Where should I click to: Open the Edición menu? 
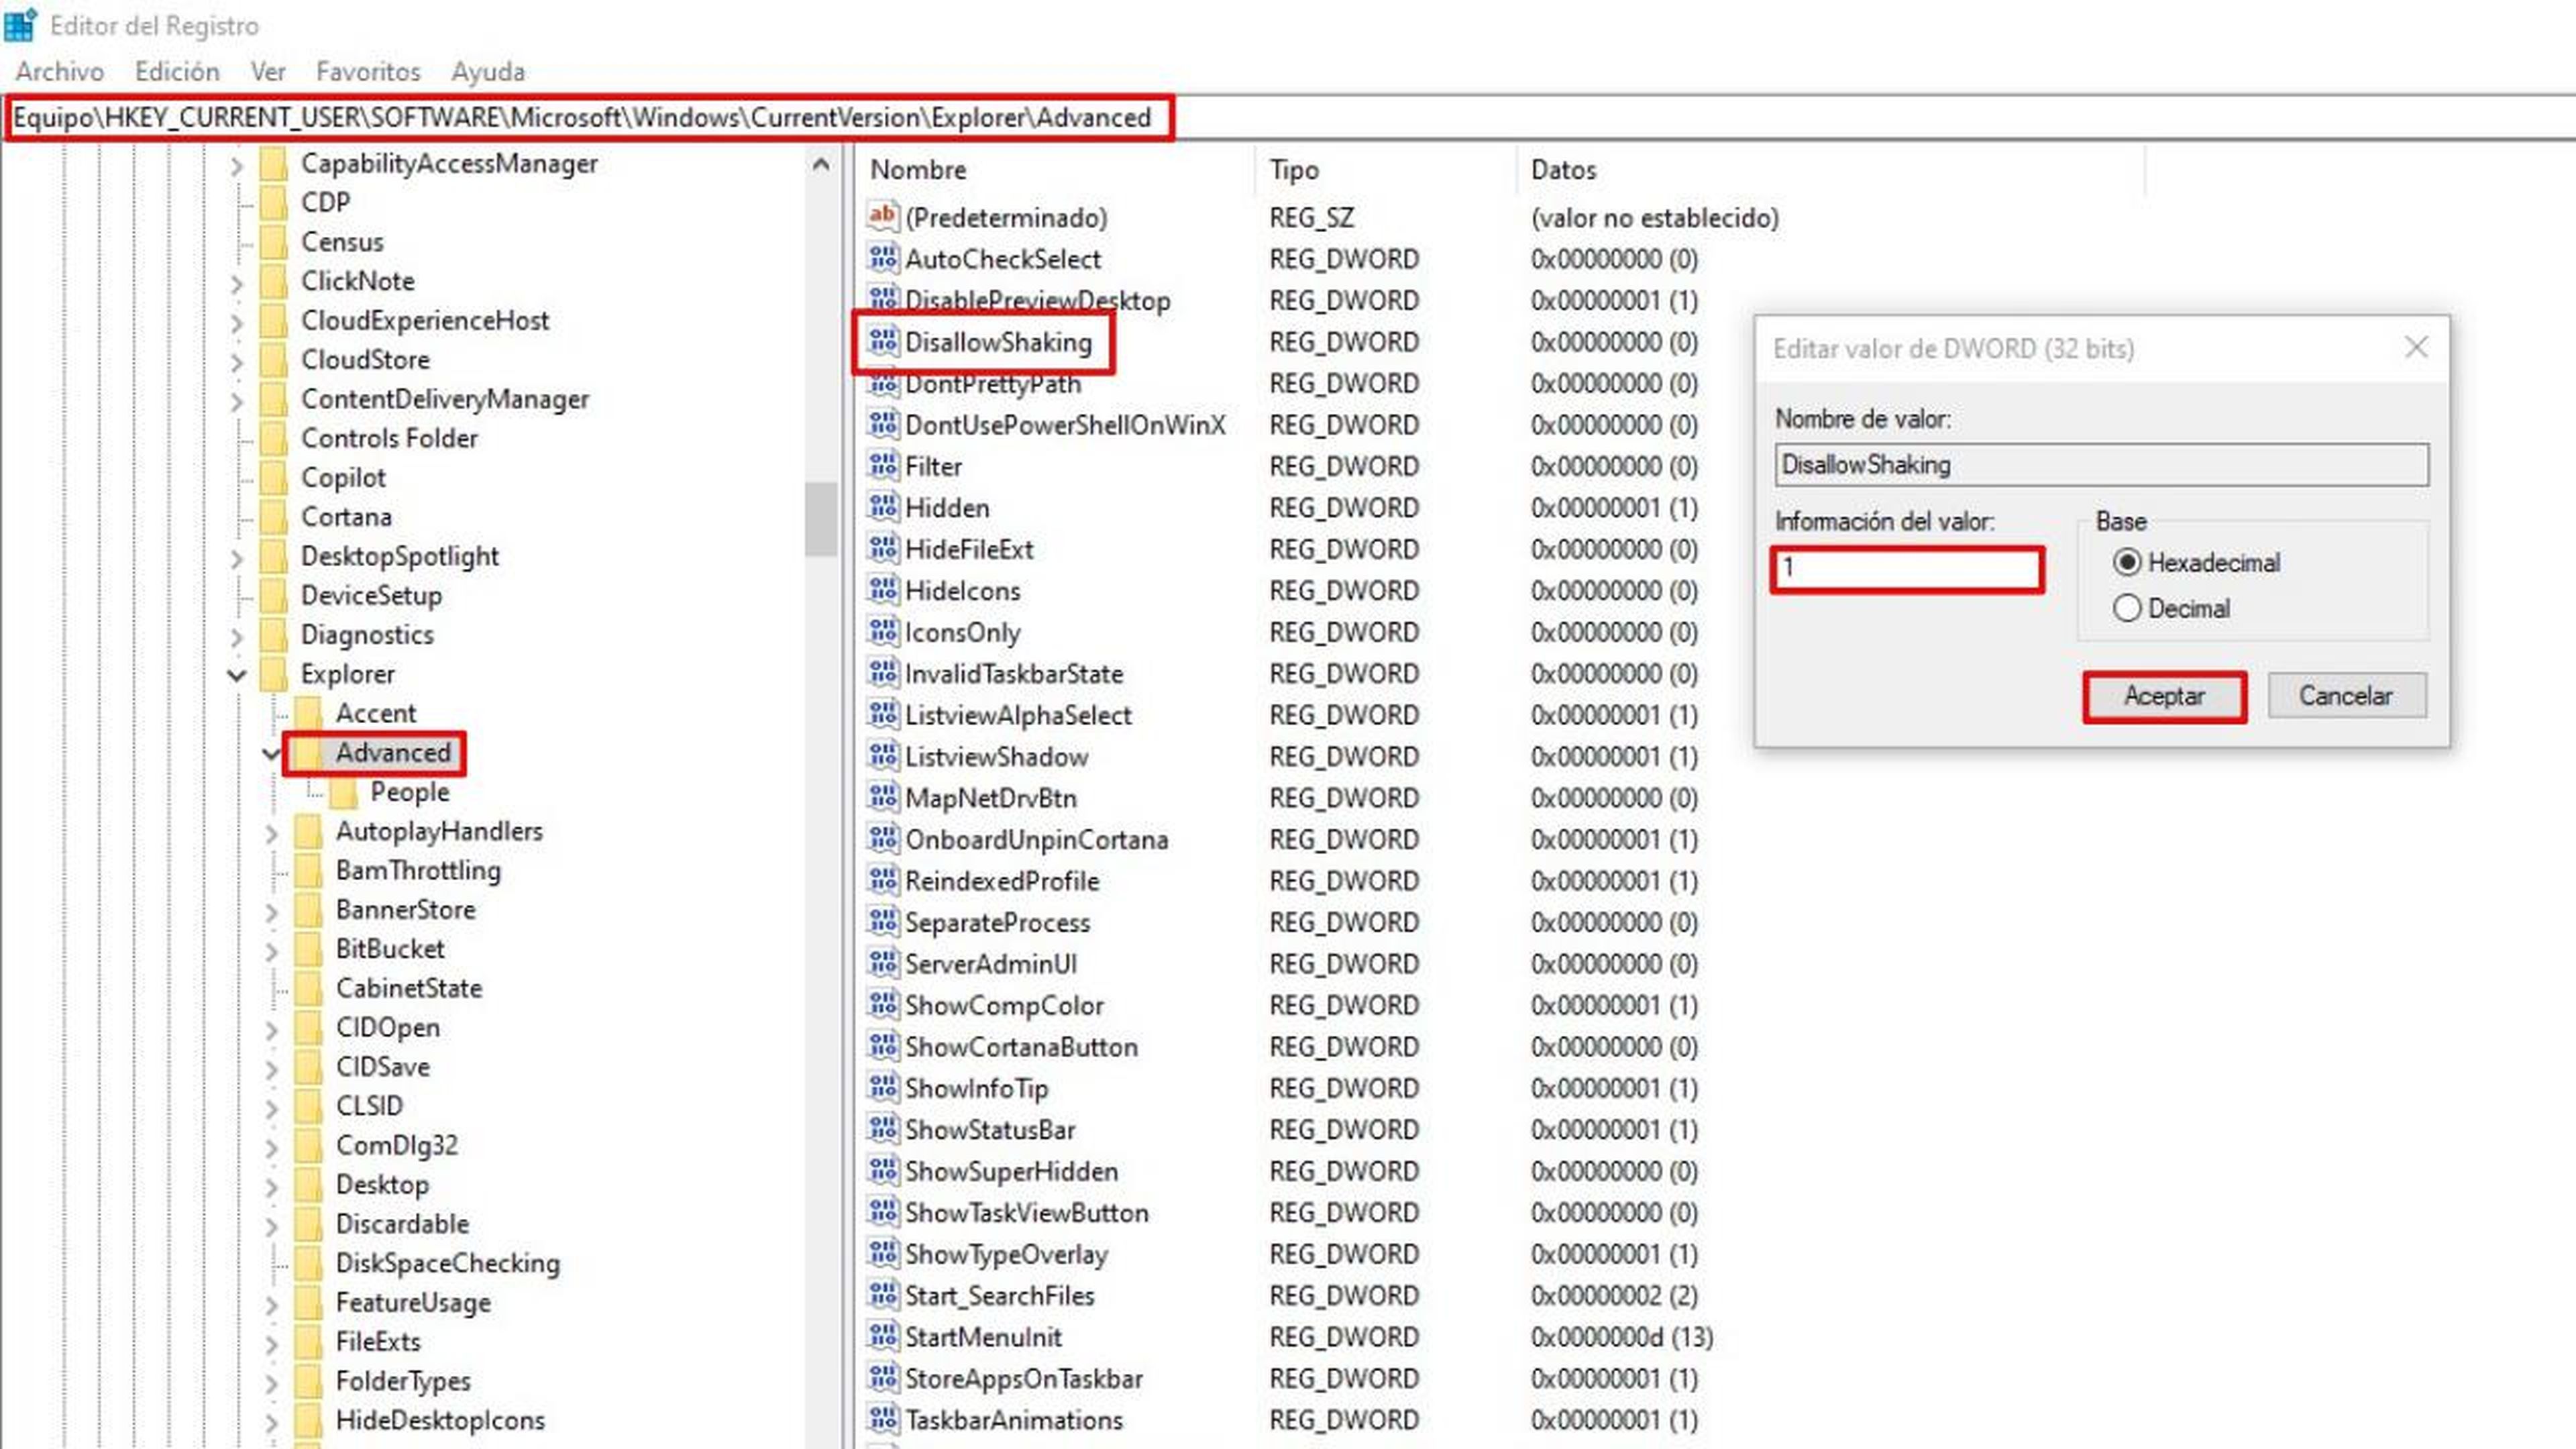177,71
